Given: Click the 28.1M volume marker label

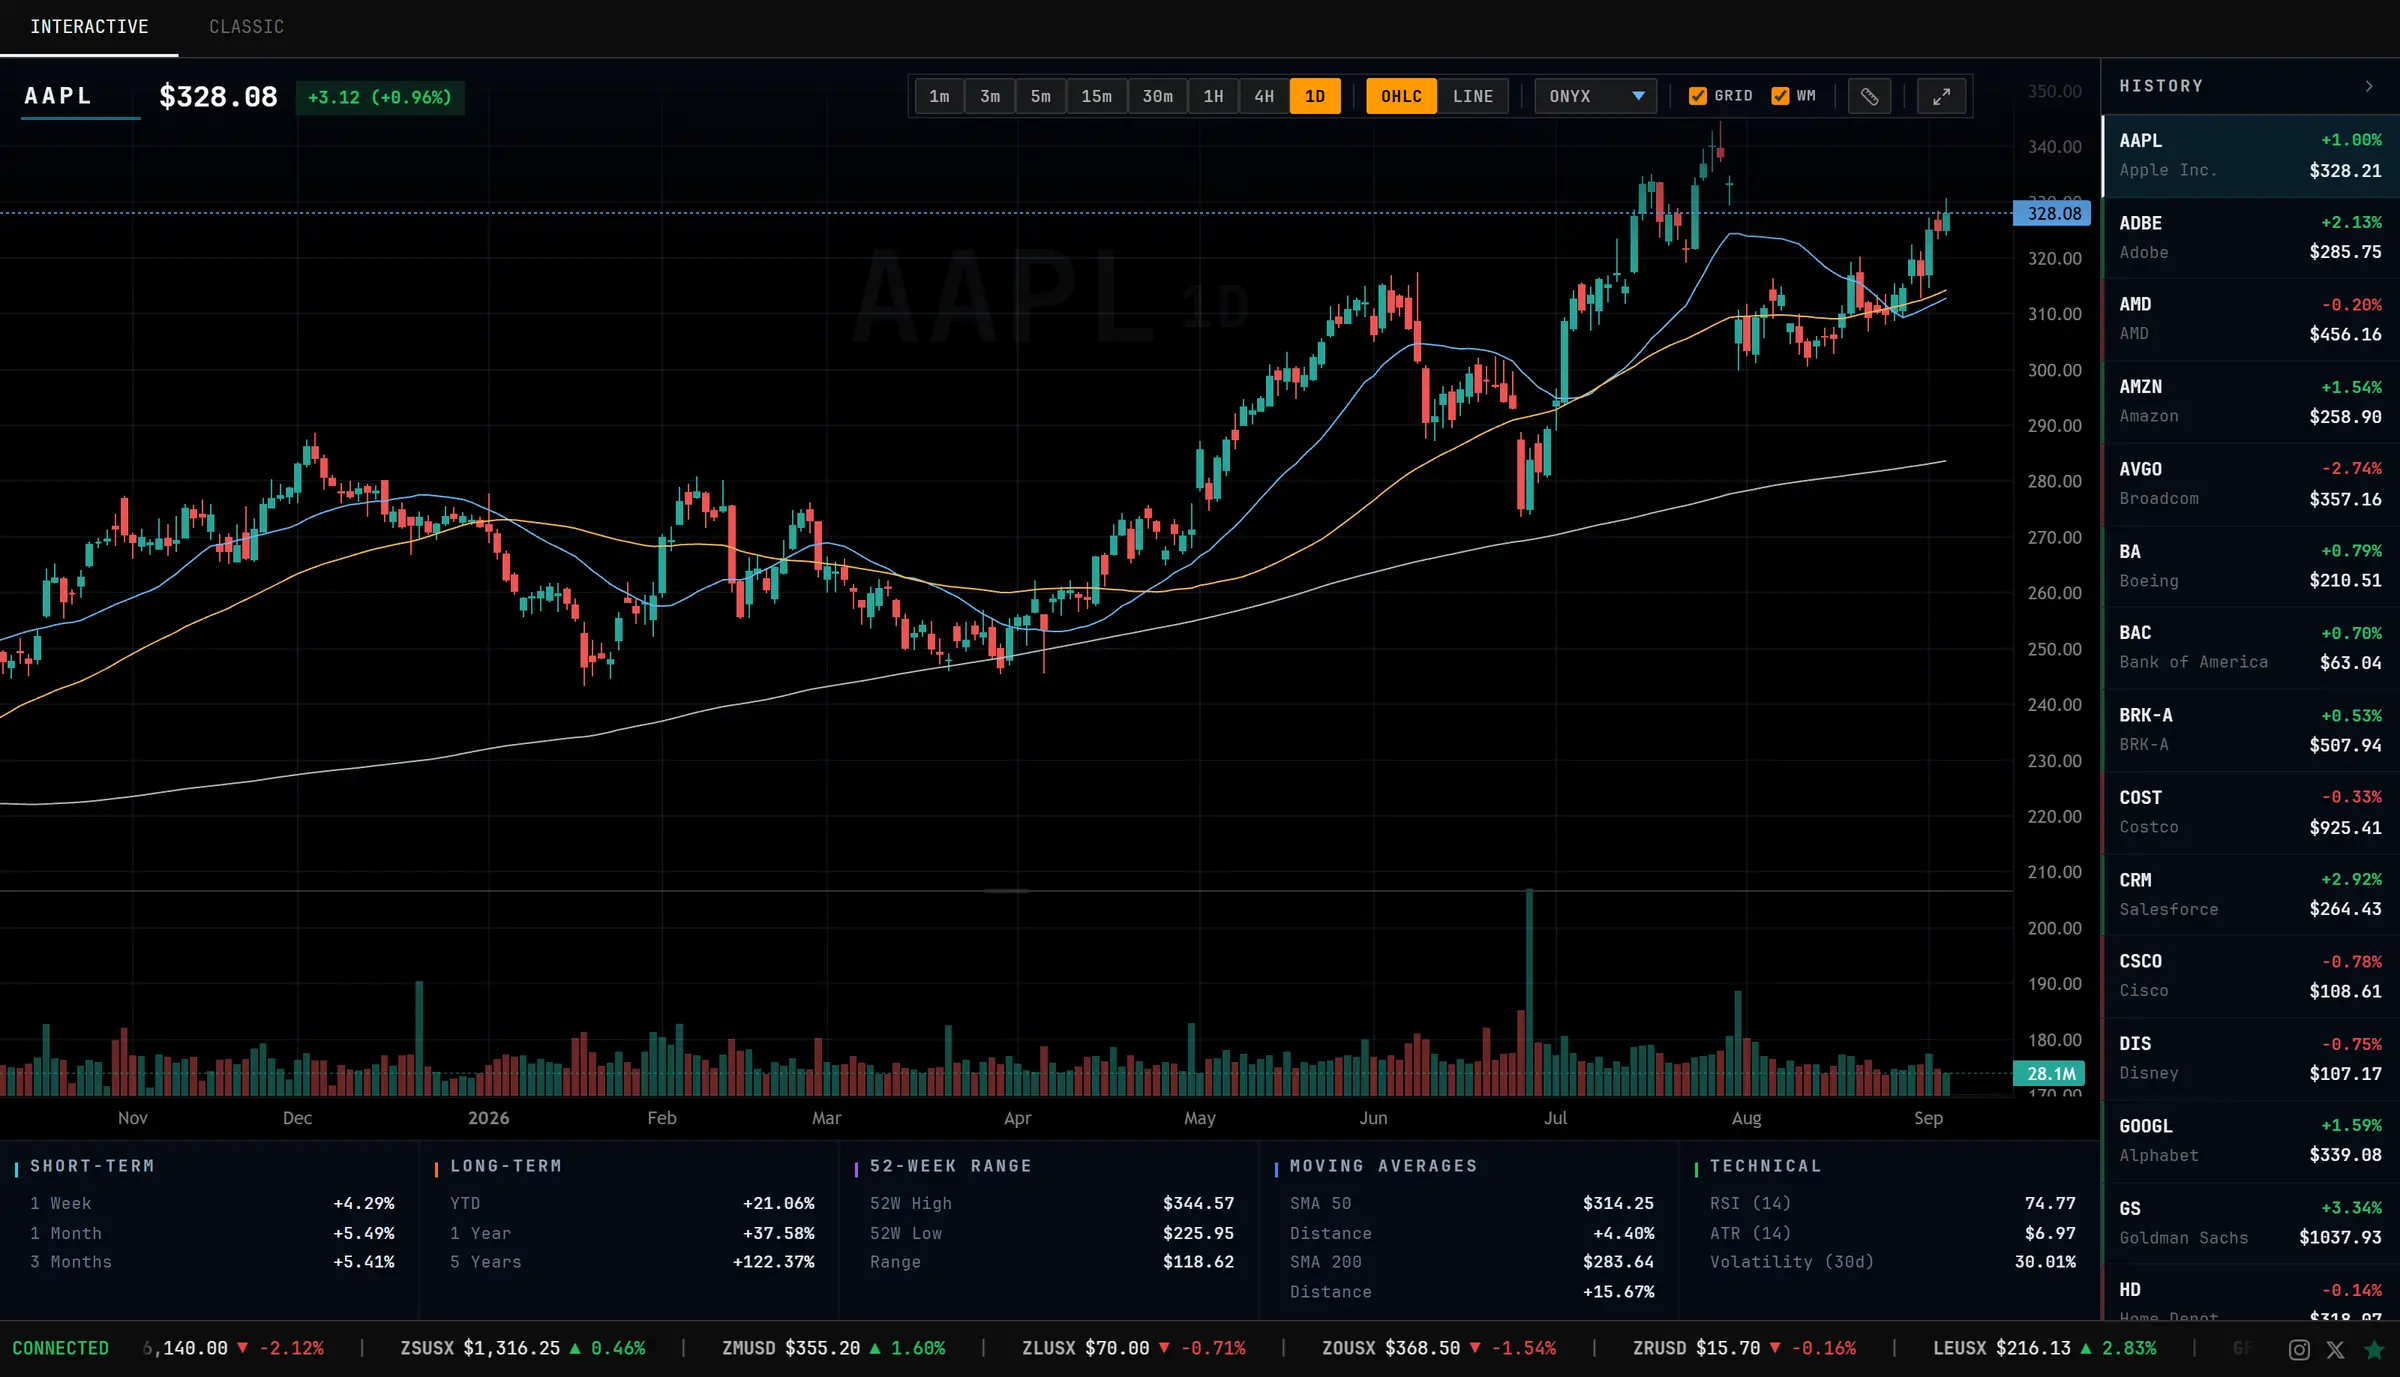Looking at the screenshot, I should [x=2049, y=1073].
